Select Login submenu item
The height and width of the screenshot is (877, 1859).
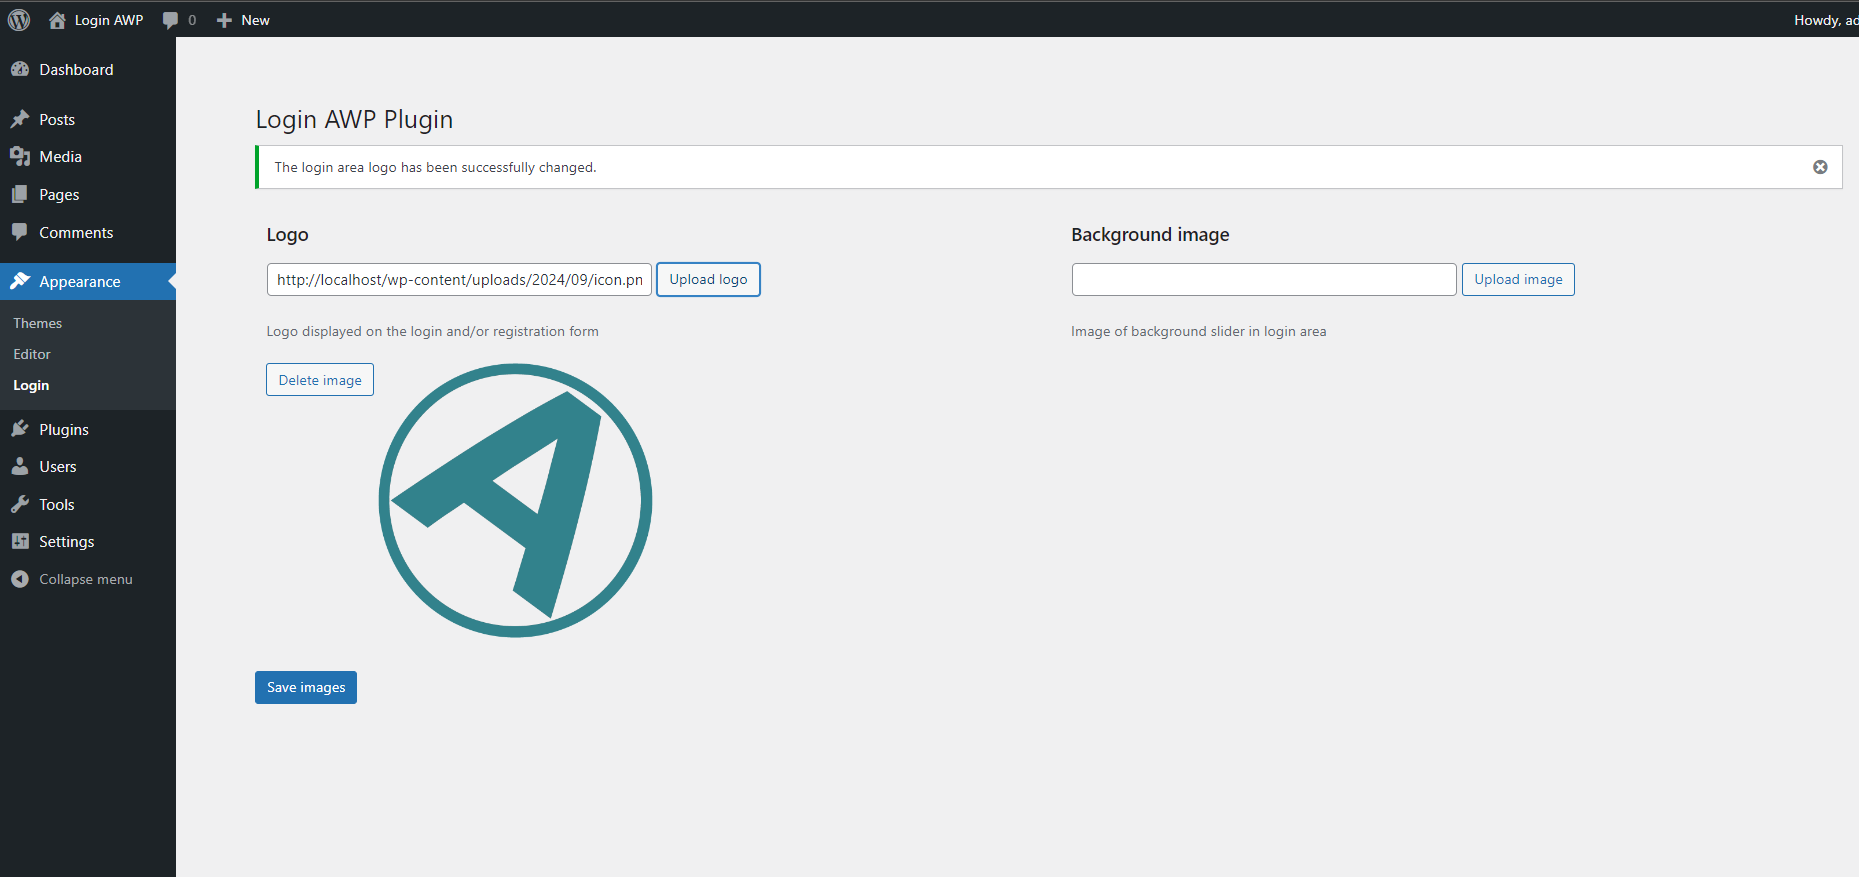click(31, 385)
